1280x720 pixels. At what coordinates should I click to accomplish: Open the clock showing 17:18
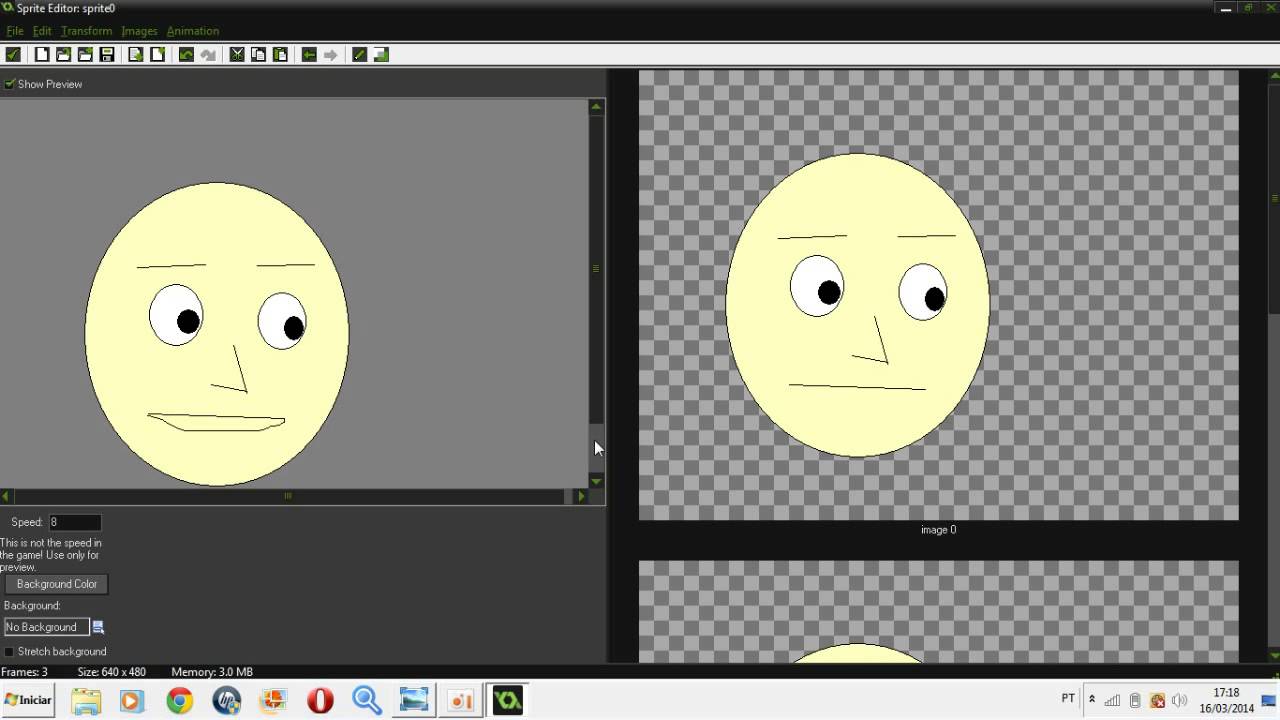(x=1226, y=700)
